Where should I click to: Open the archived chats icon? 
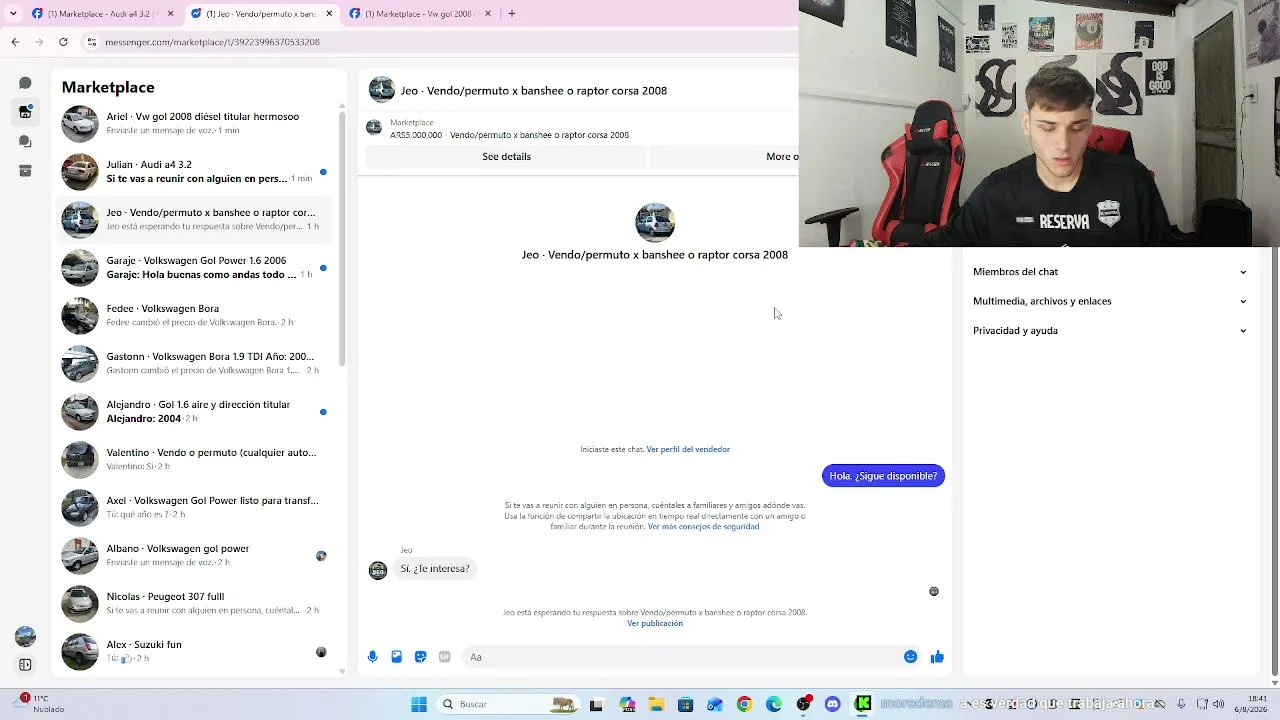coord(25,171)
